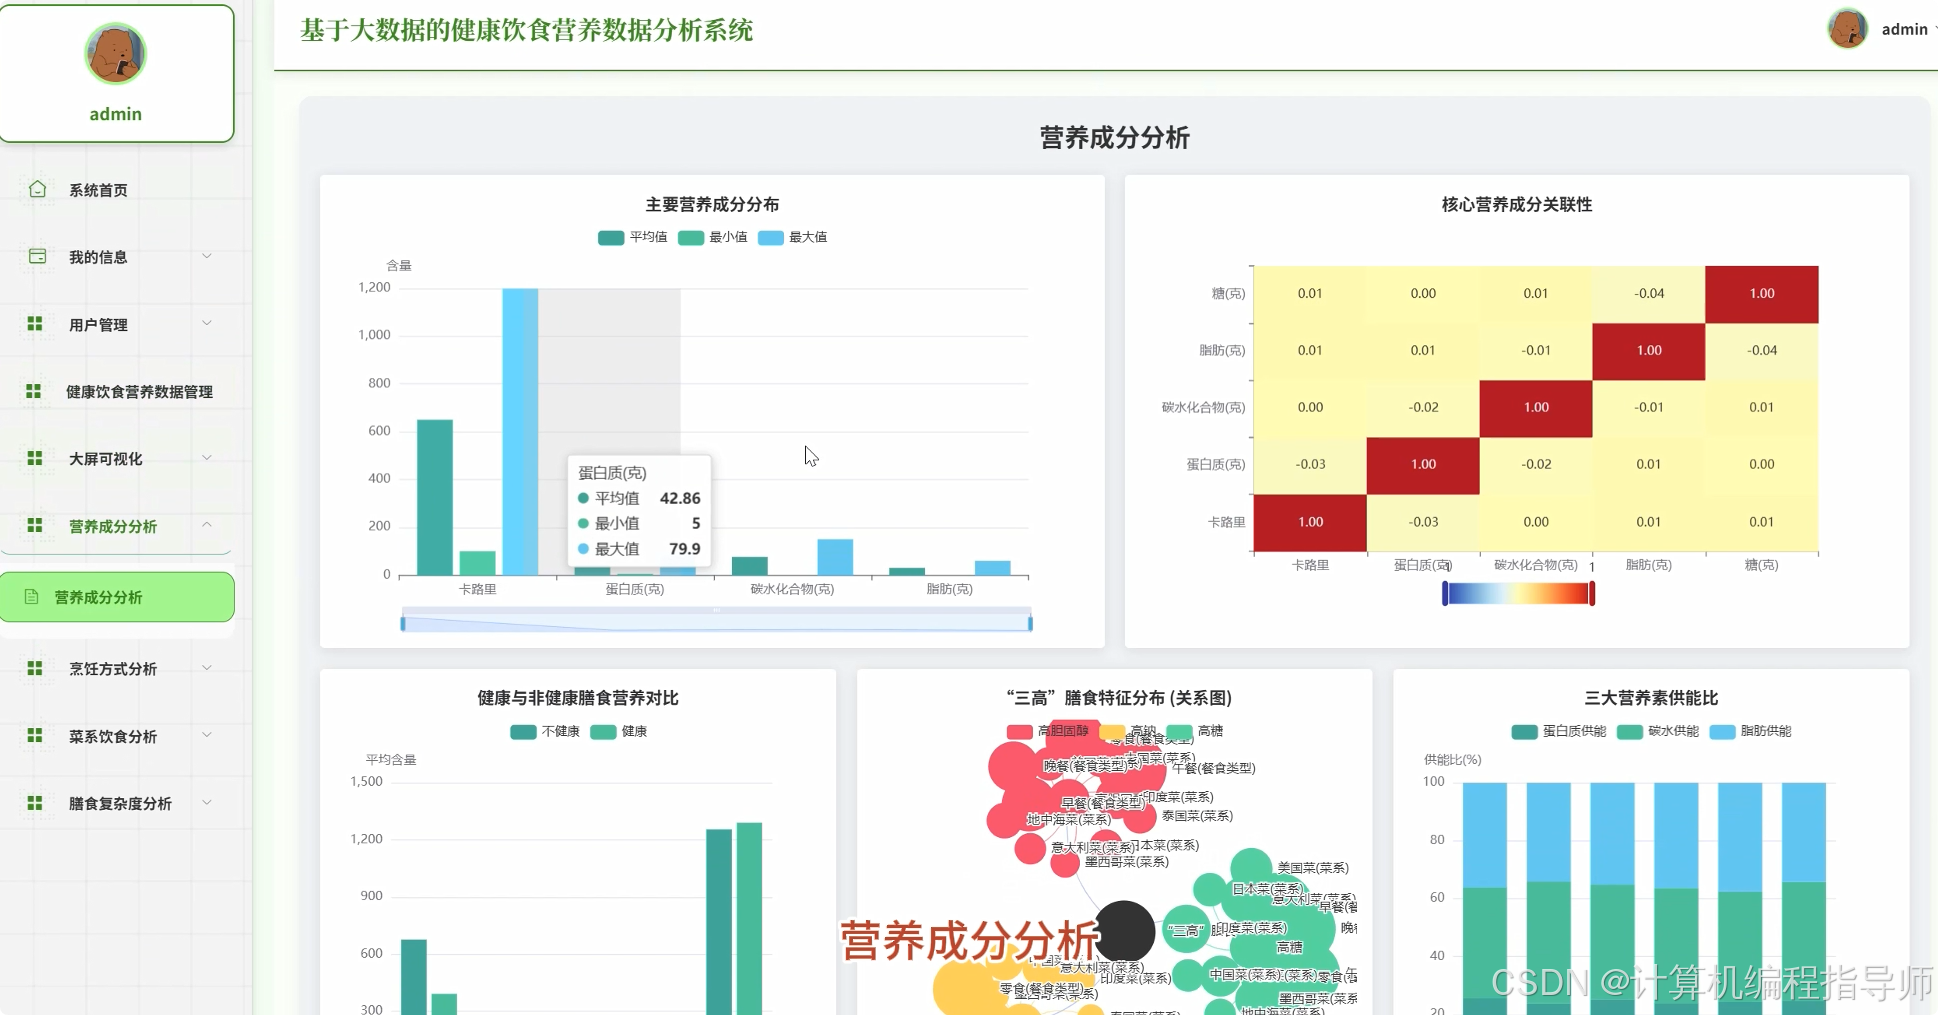Click the 大屏可视化 panel icon
Viewport: 1938px width, 1015px height.
click(x=36, y=458)
